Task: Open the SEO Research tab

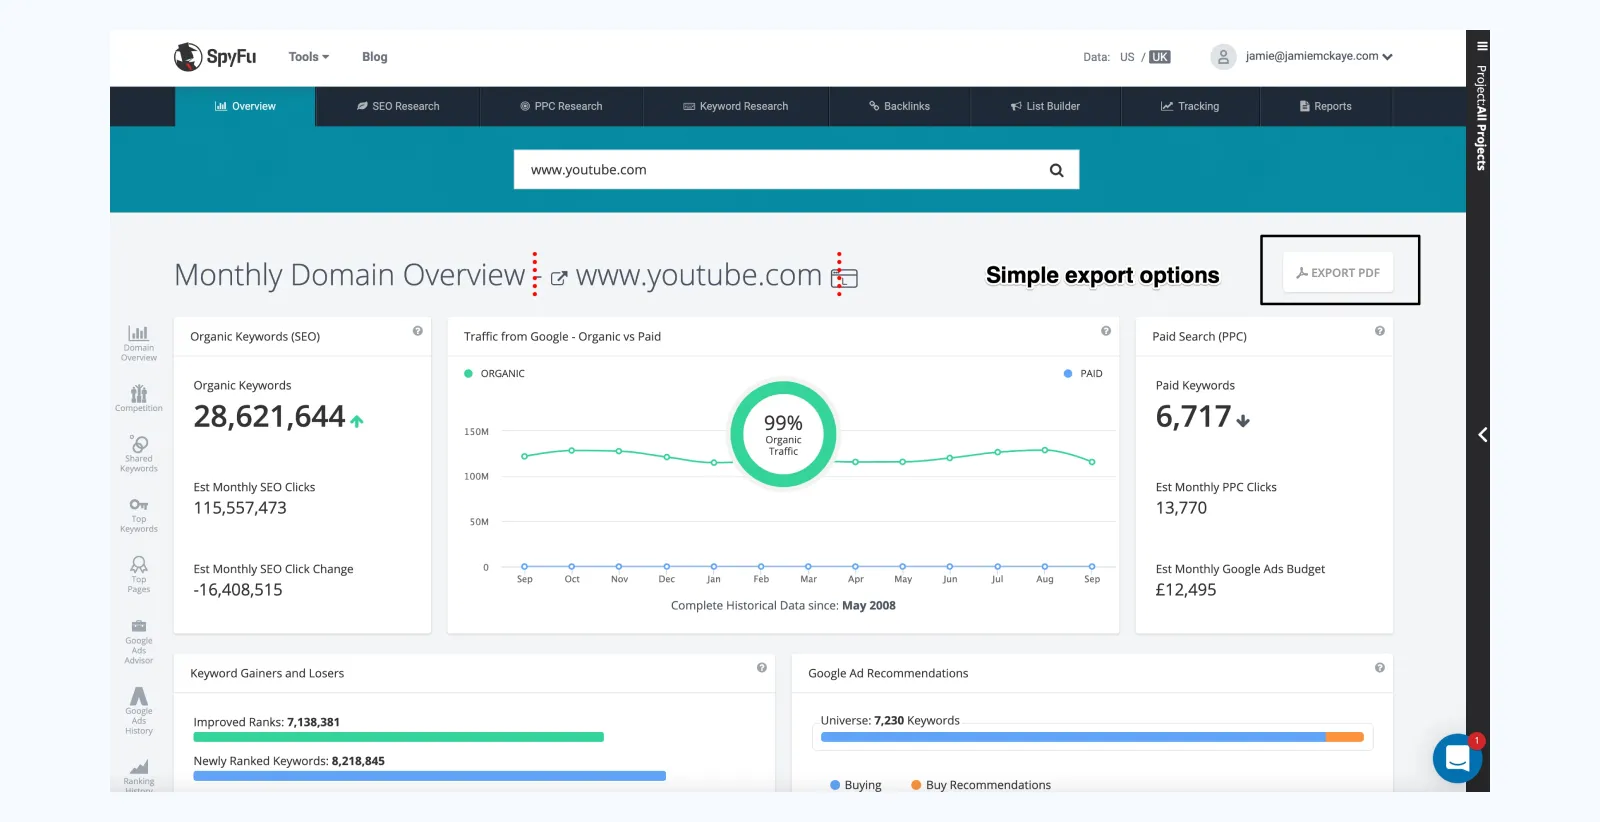Action: tap(398, 106)
